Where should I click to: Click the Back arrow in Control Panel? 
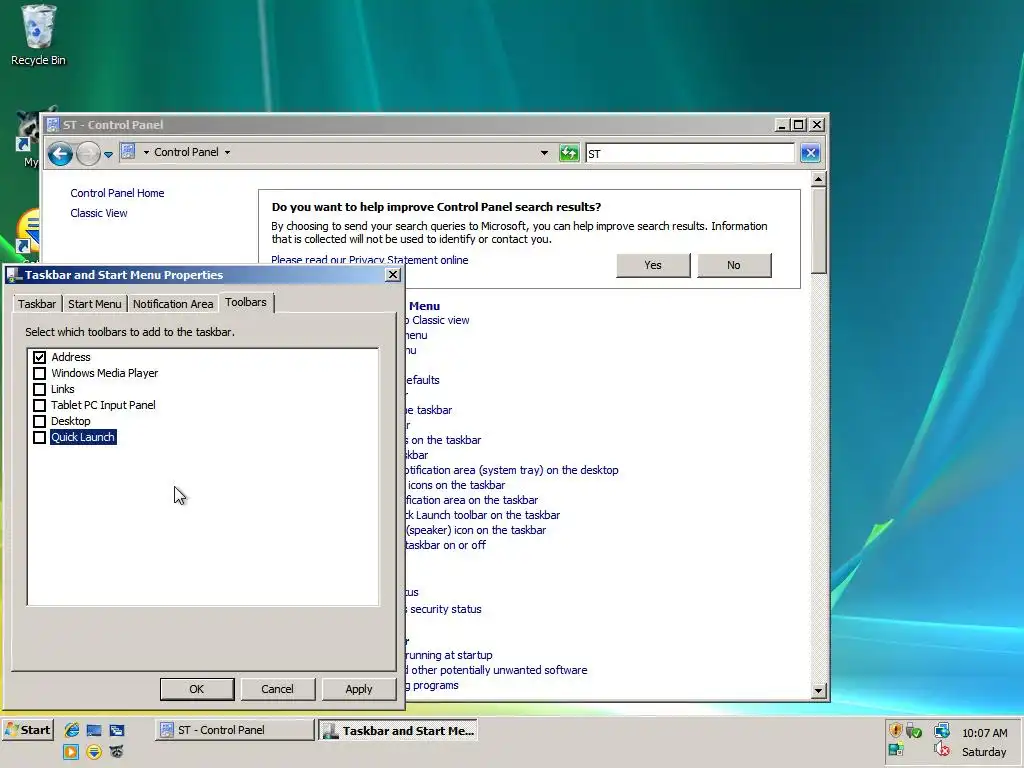coord(60,154)
